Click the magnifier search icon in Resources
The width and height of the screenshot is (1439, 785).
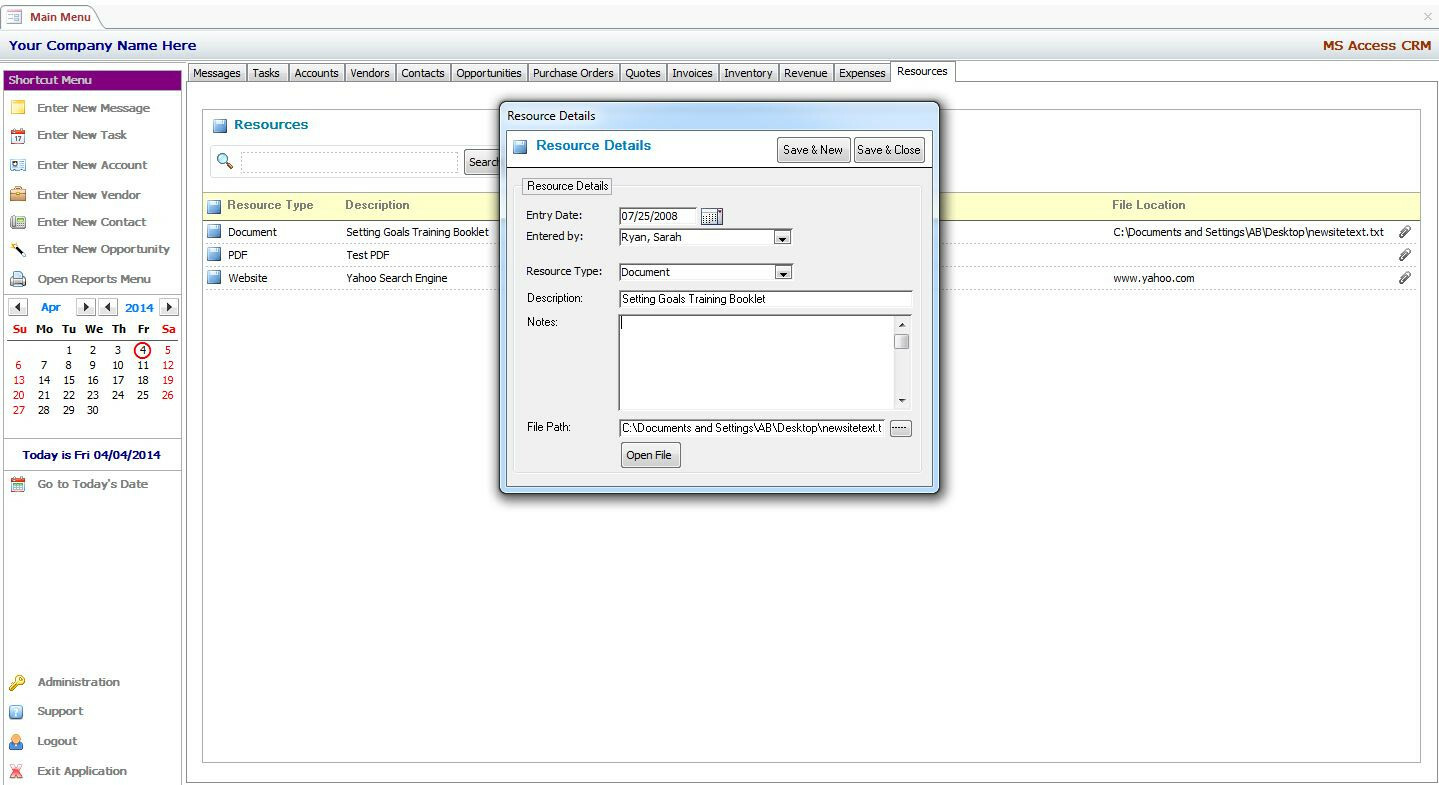click(x=225, y=161)
